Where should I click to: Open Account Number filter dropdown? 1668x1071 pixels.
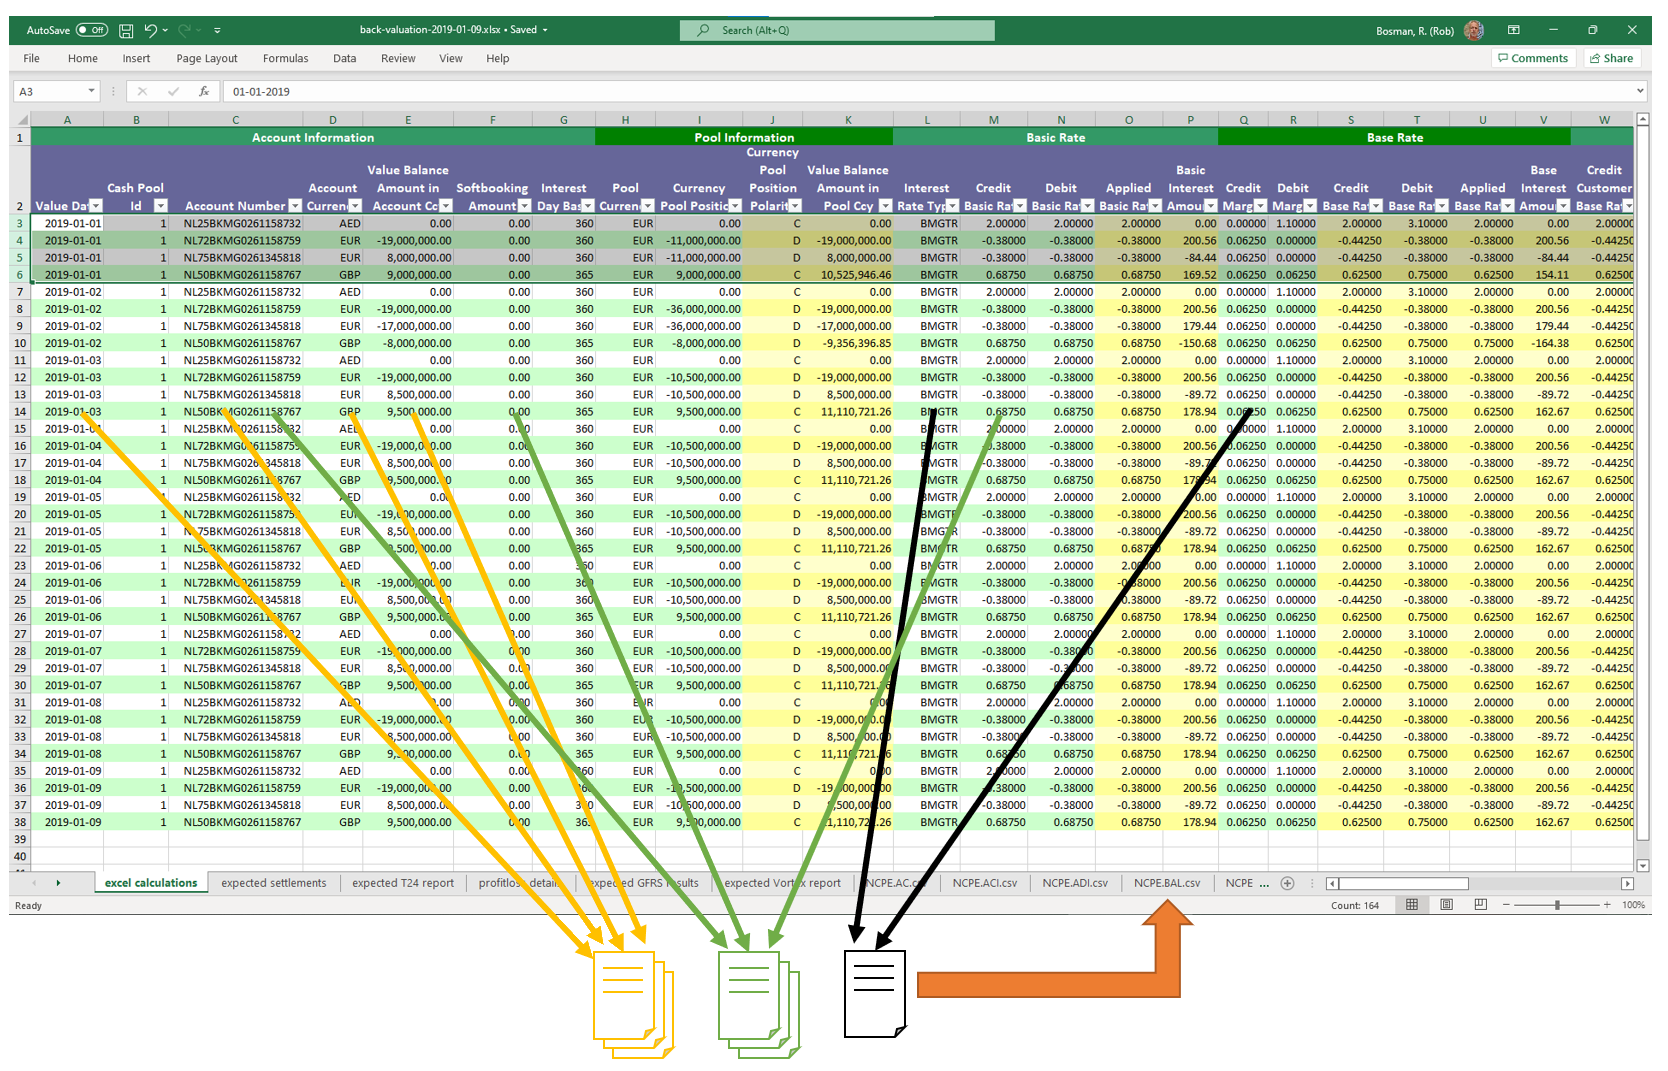[295, 206]
